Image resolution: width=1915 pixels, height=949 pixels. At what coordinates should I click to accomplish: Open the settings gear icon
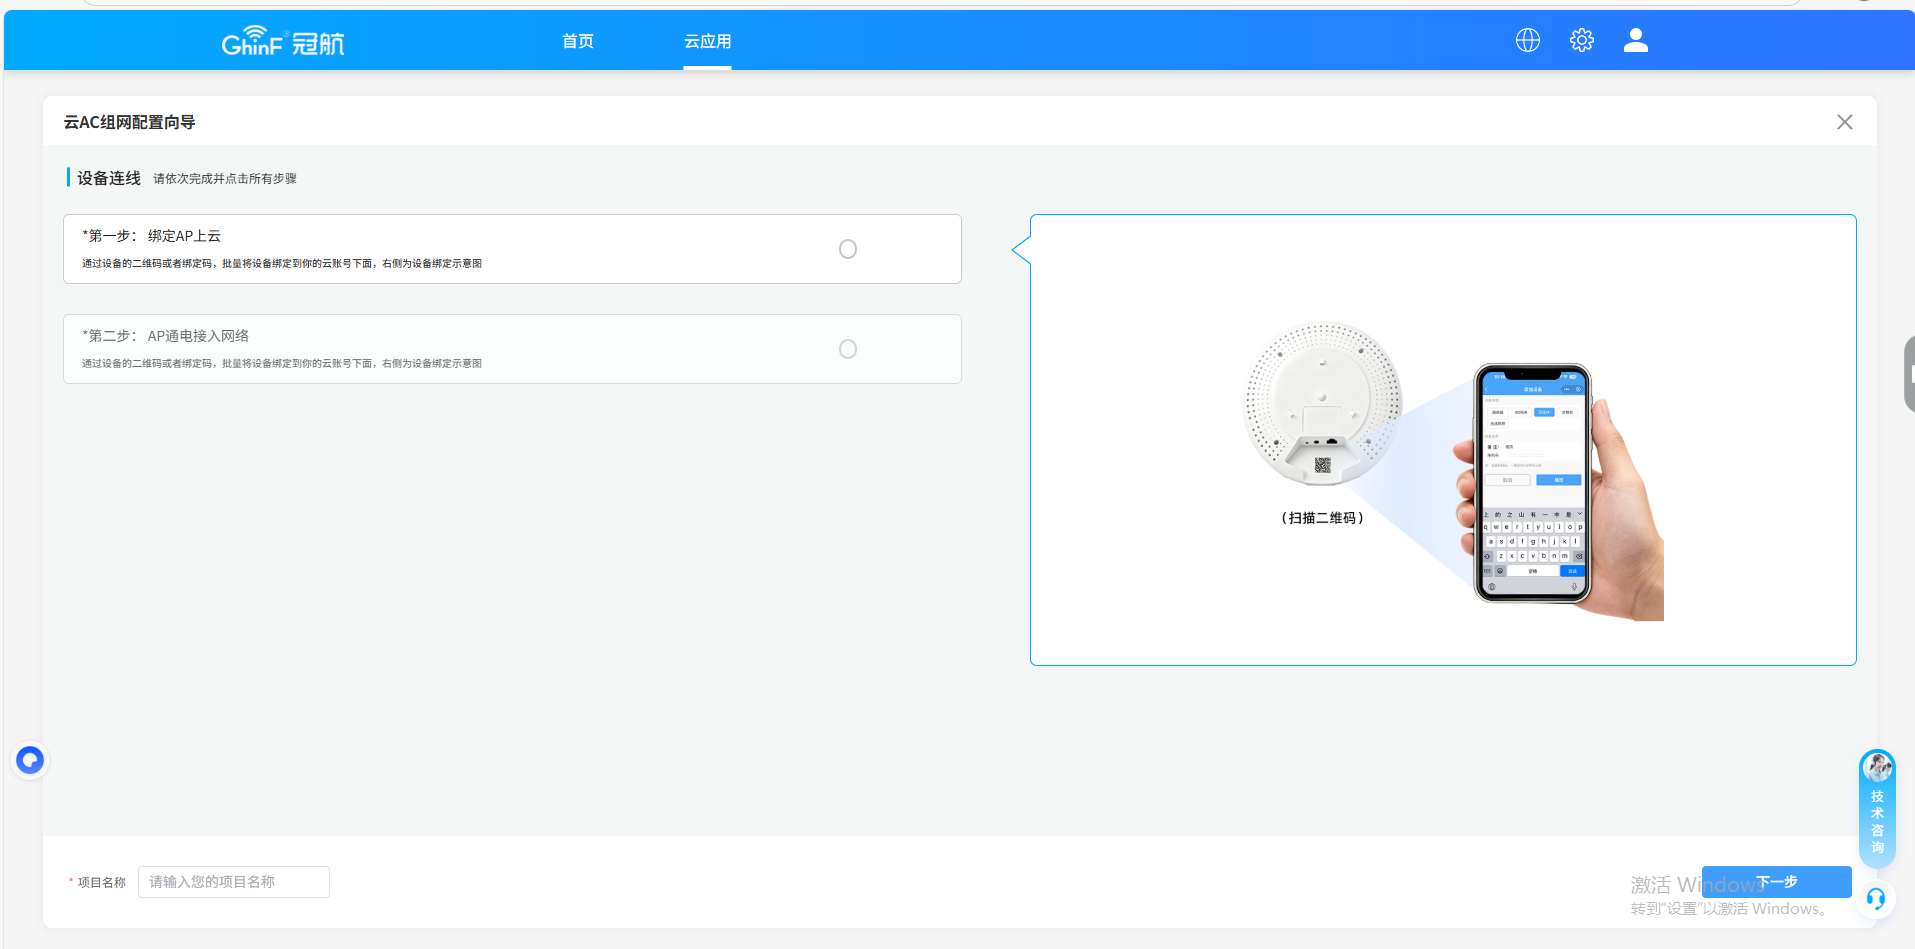[1581, 40]
